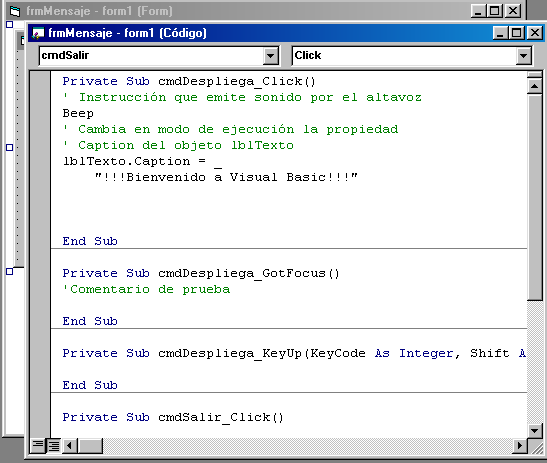
Task: Close the frmMensaje Código window
Action: (534, 33)
